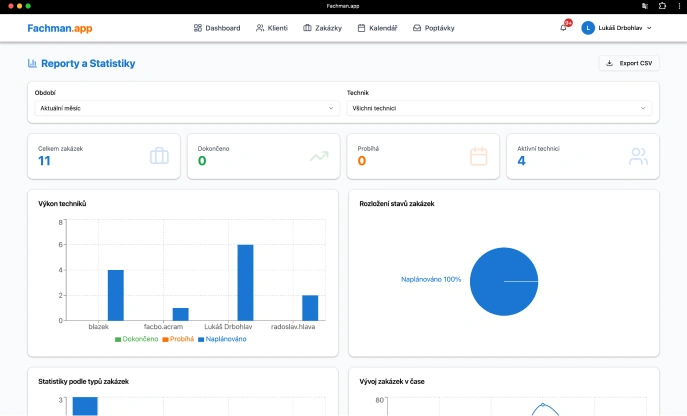Click the Fachman.app logo
687x416 pixels.
(60, 28)
